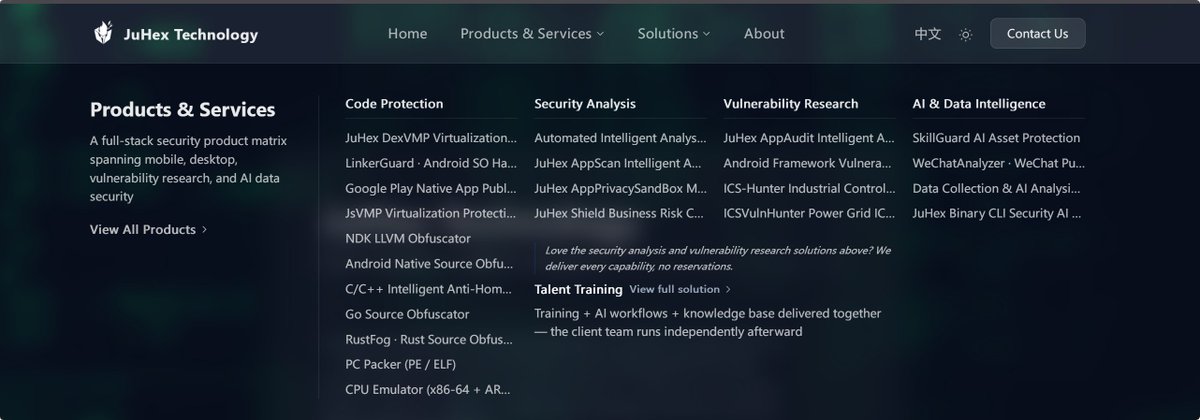Image resolution: width=1200 pixels, height=420 pixels.
Task: Open JuHex Binary CLI Security AI item
Action: [997, 213]
